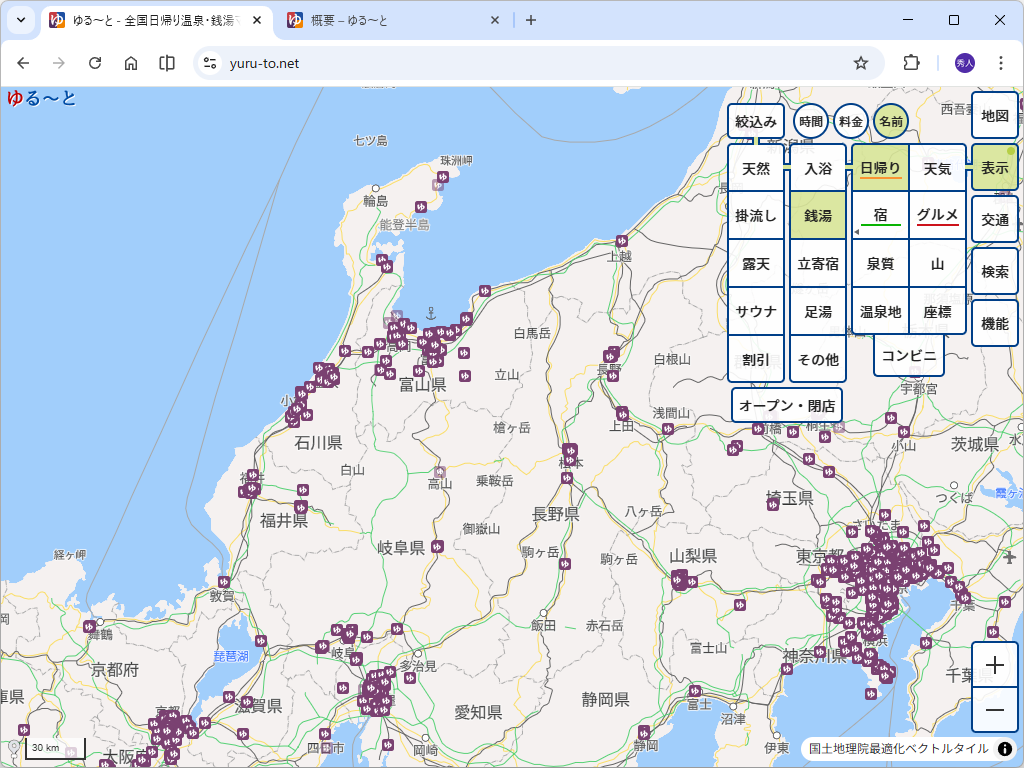
Task: Open the tab search dropdown arrow
Action: (20, 20)
